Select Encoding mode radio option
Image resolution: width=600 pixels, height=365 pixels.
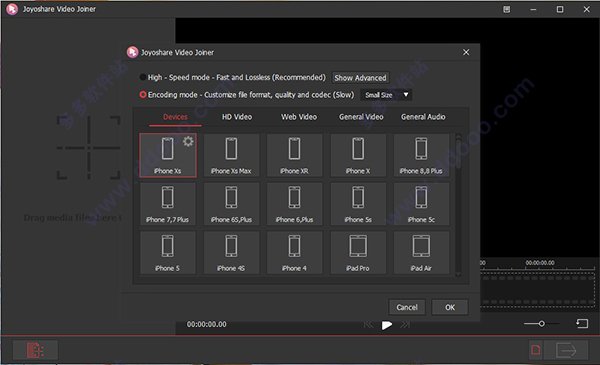coord(143,95)
